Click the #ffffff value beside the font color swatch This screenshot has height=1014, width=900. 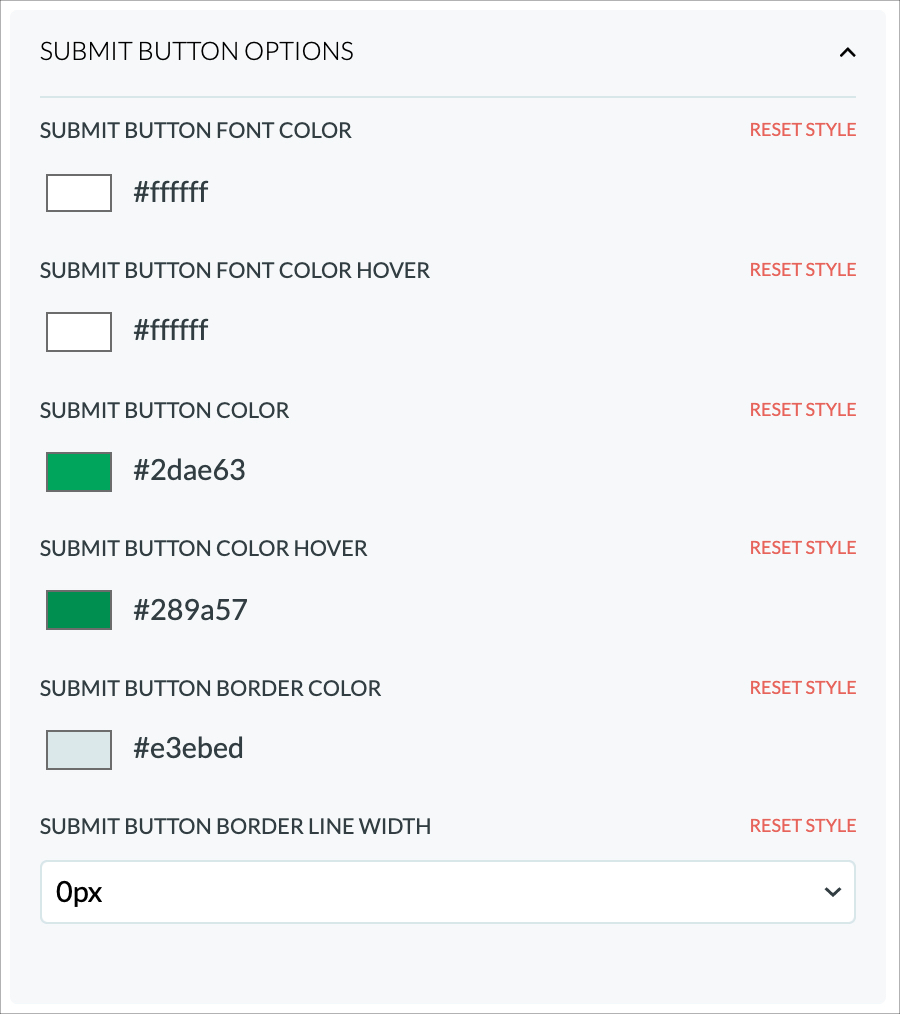(170, 192)
